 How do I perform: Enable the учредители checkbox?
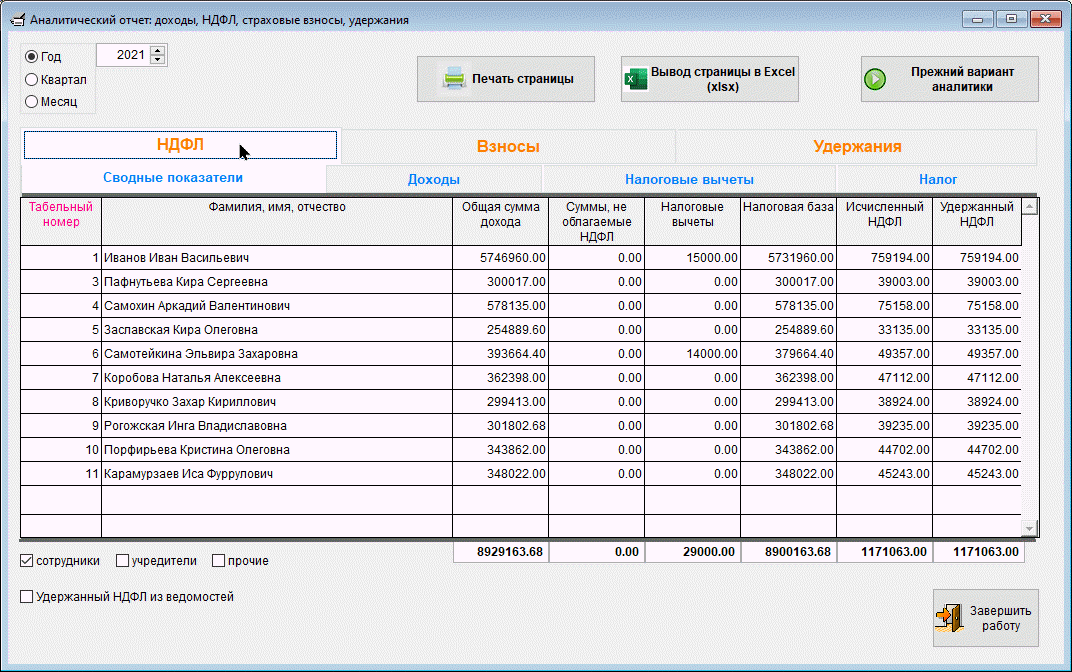click(x=123, y=561)
